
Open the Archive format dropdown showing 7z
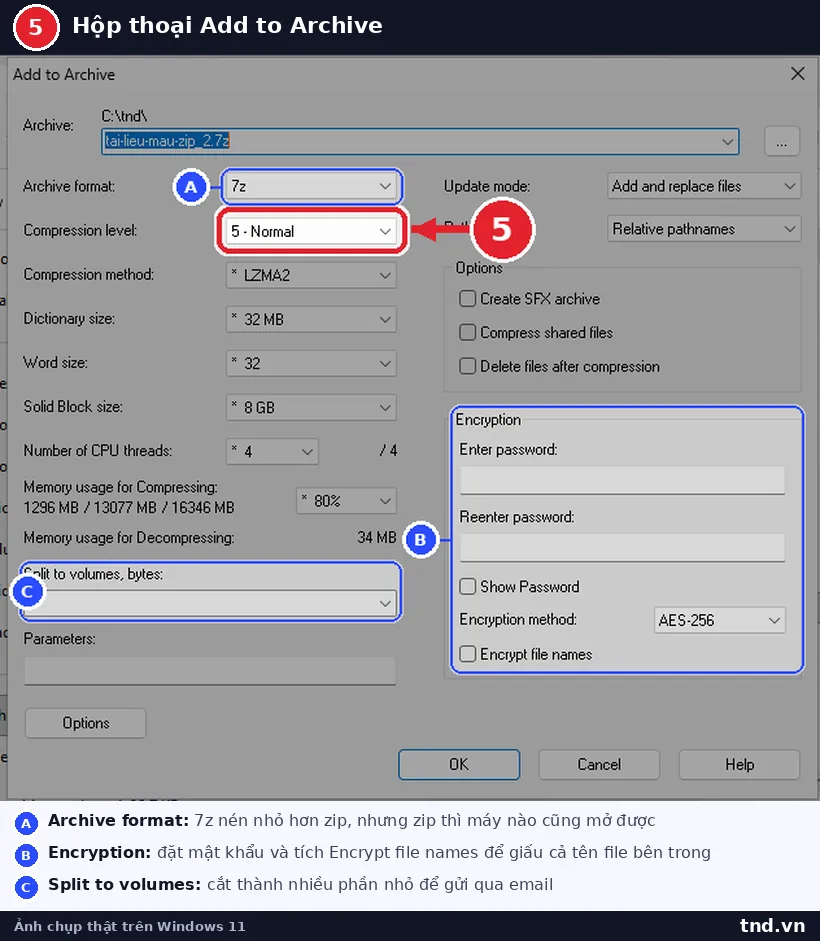[311, 186]
